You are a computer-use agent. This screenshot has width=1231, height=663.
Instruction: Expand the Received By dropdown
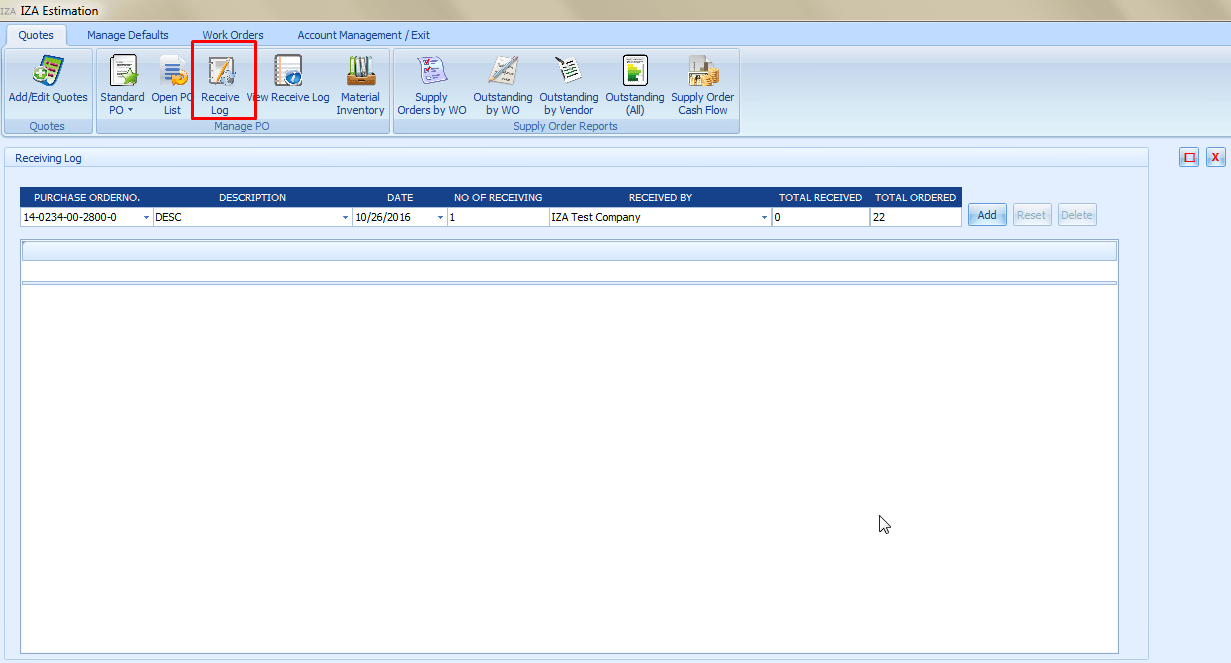(765, 217)
